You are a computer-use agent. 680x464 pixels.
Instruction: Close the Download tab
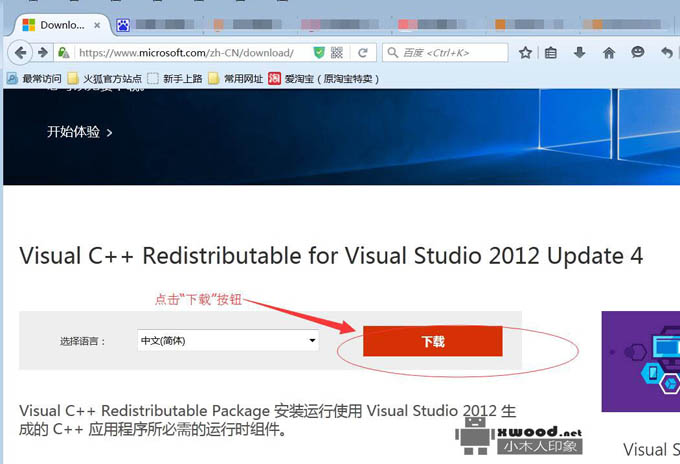pyautogui.click(x=97, y=25)
